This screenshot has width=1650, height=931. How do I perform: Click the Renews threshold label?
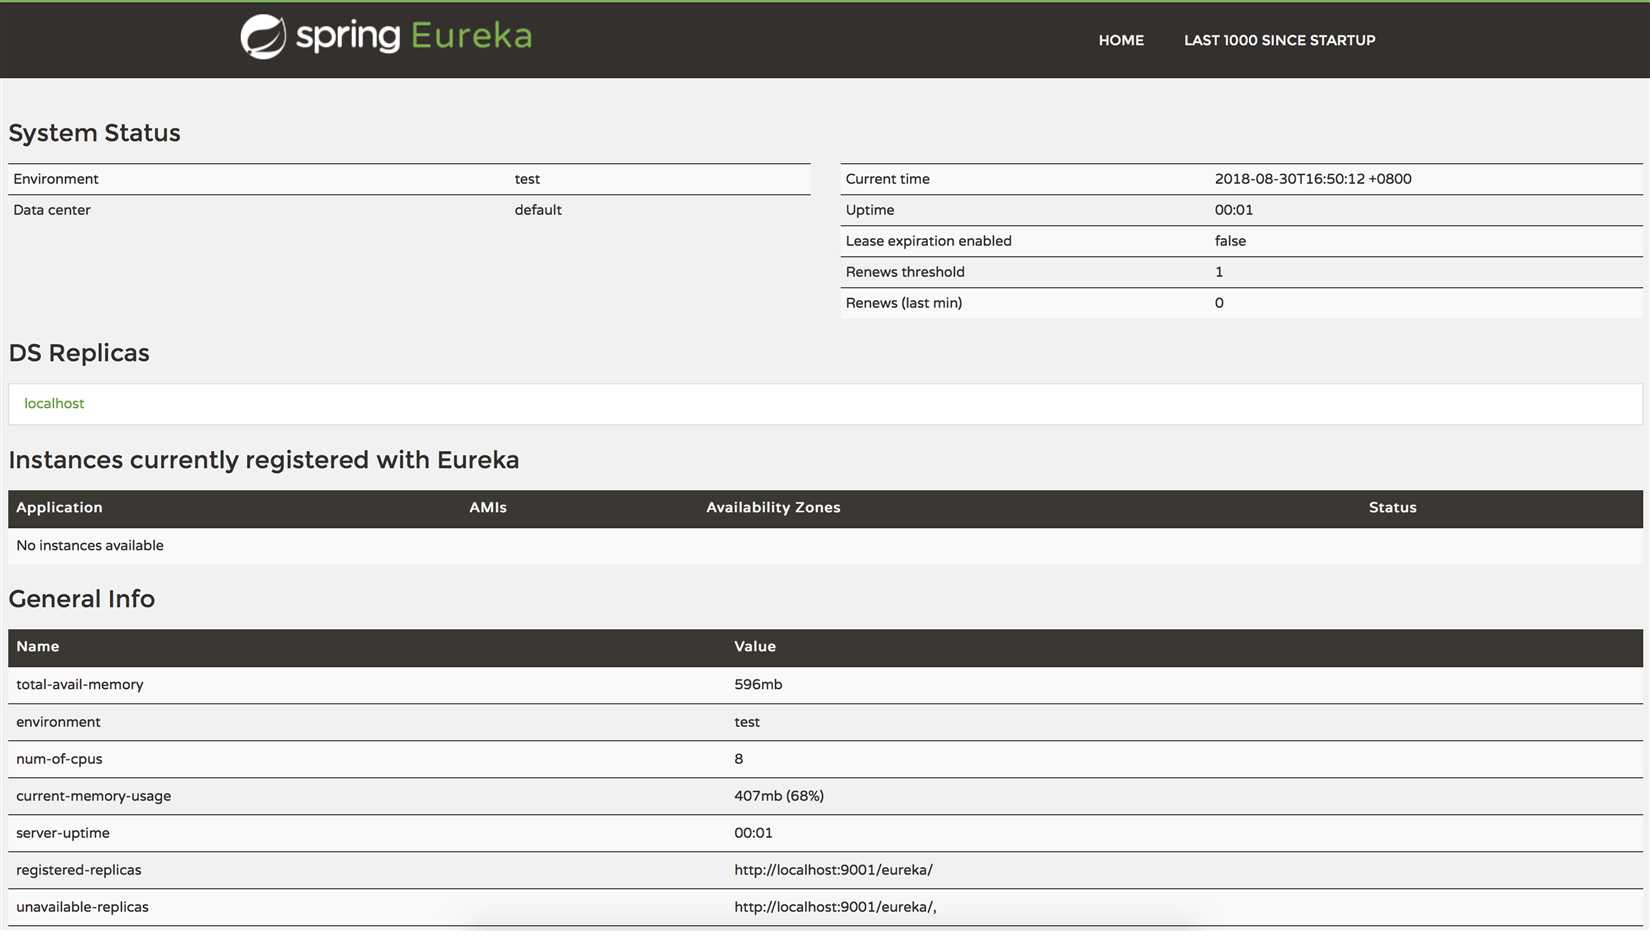pyautogui.click(x=905, y=272)
